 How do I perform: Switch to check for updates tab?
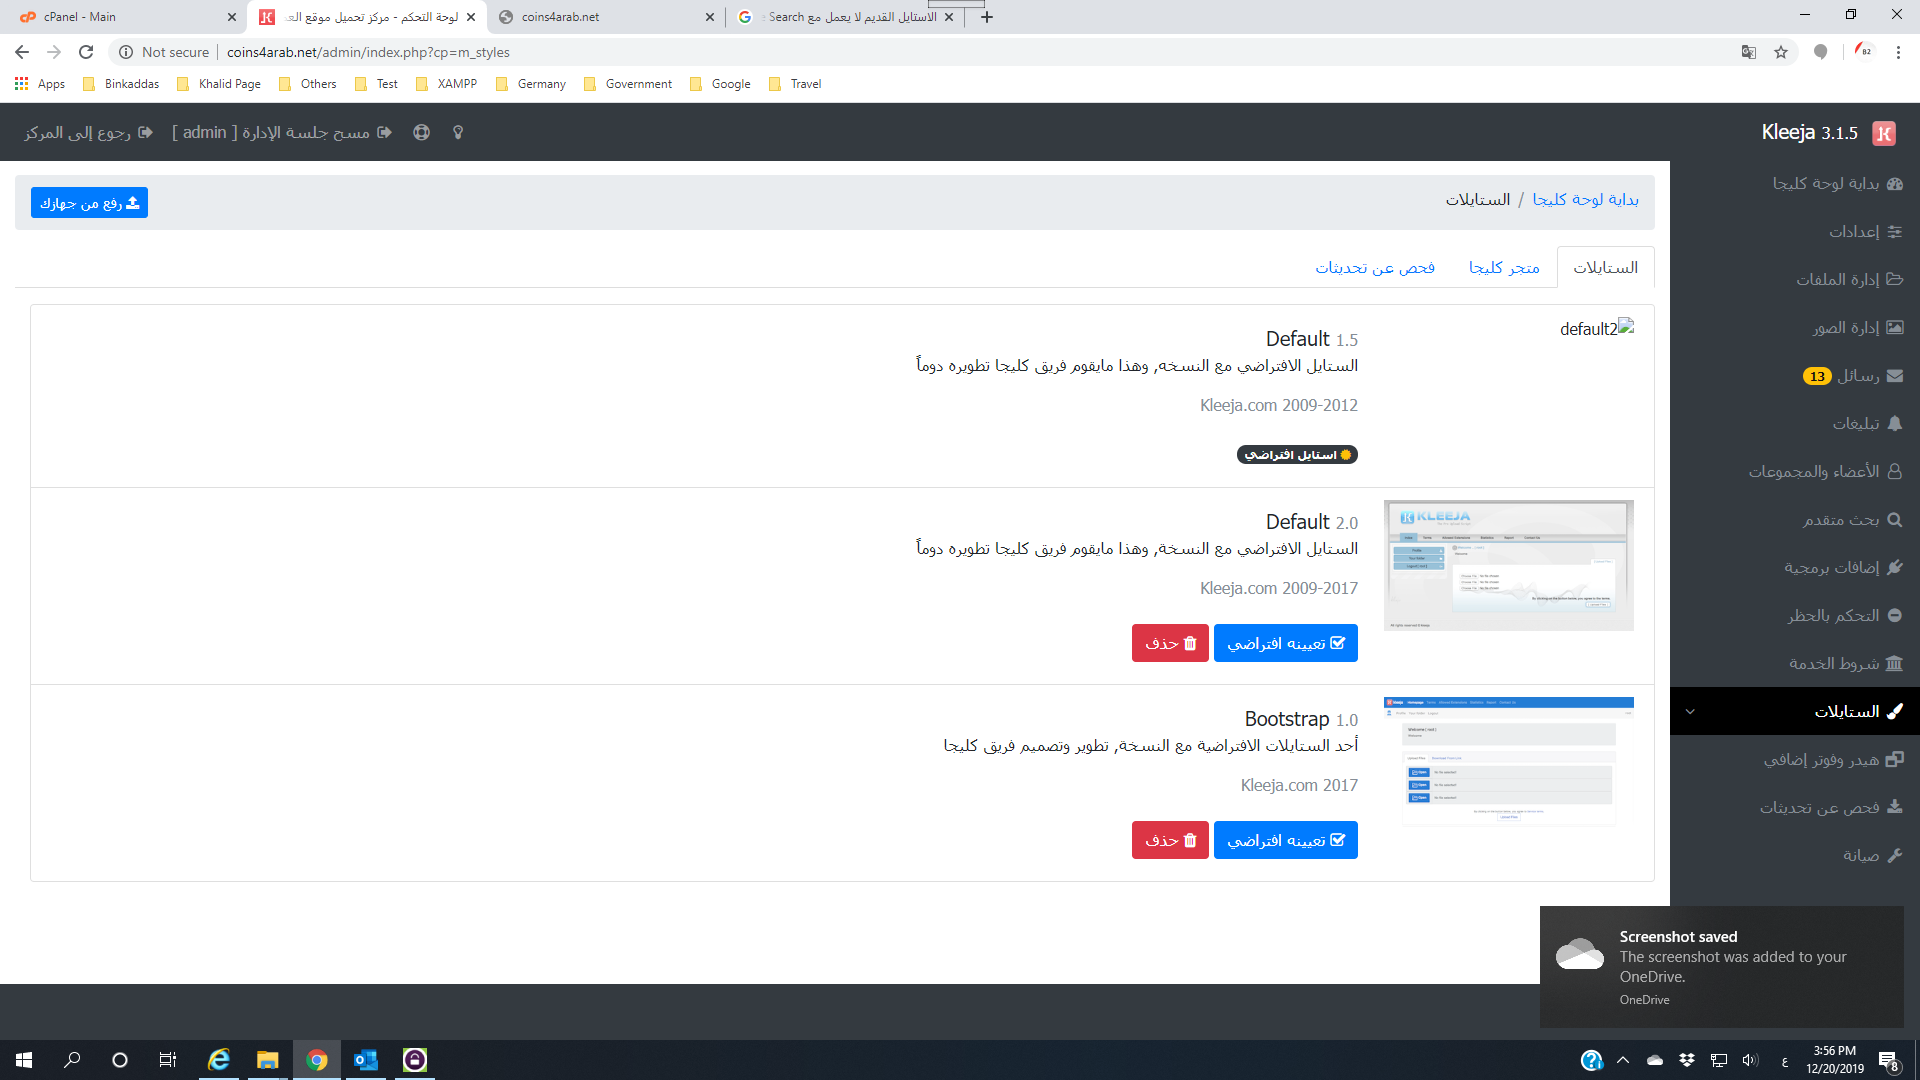[x=1375, y=267]
